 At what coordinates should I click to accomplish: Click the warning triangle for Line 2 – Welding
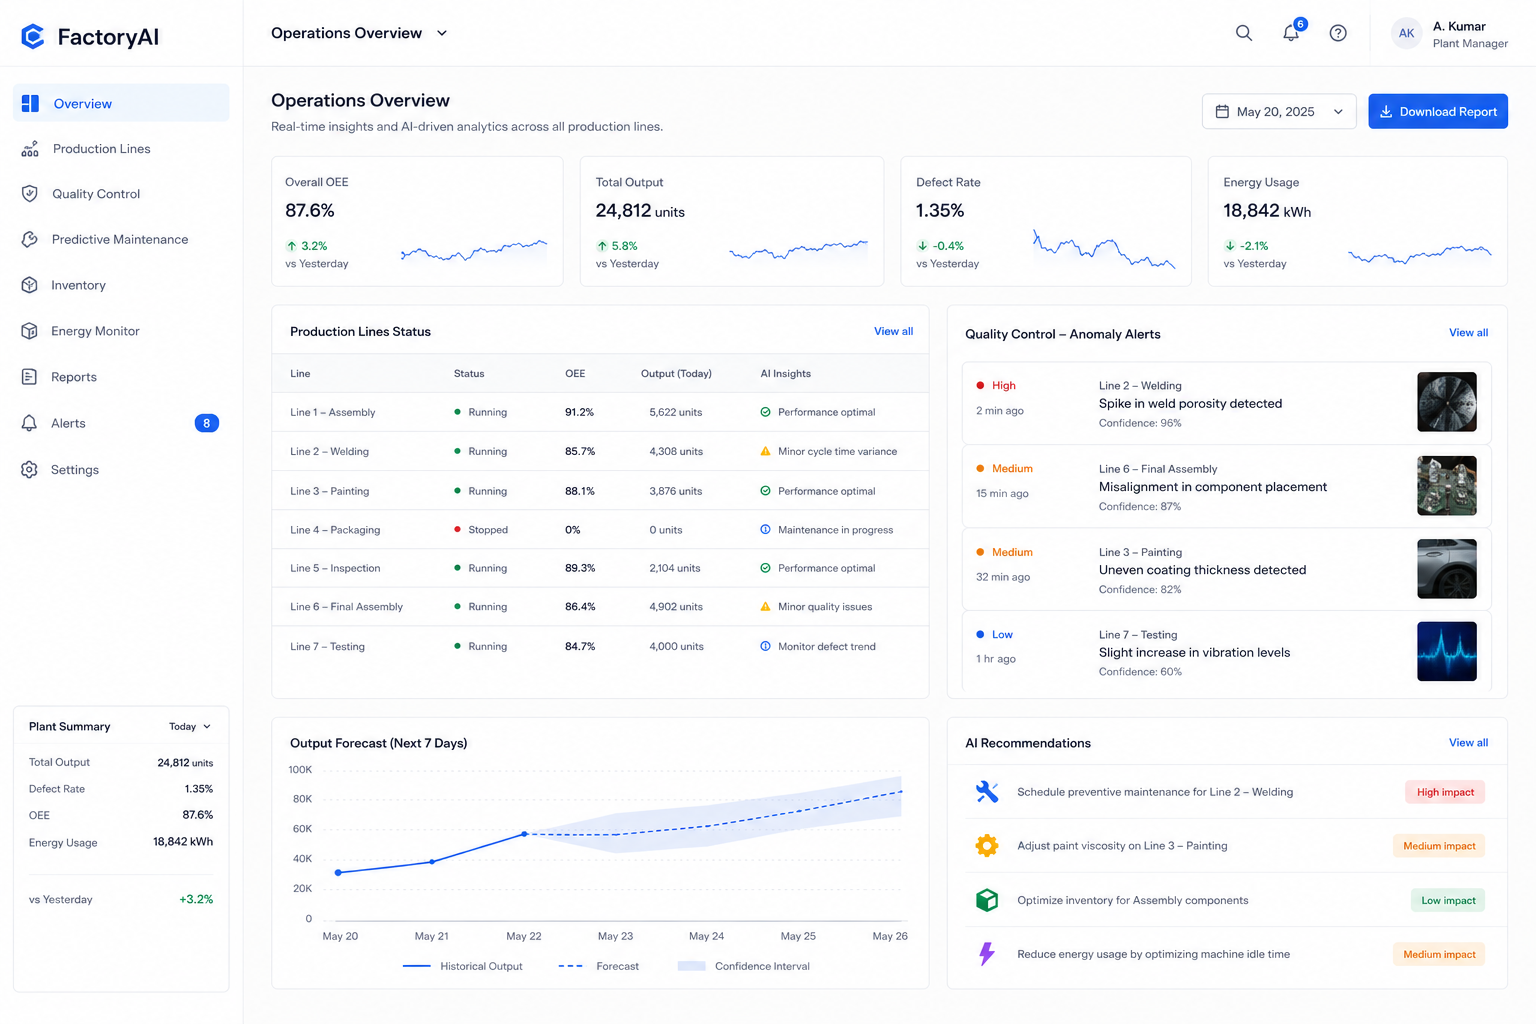click(765, 451)
